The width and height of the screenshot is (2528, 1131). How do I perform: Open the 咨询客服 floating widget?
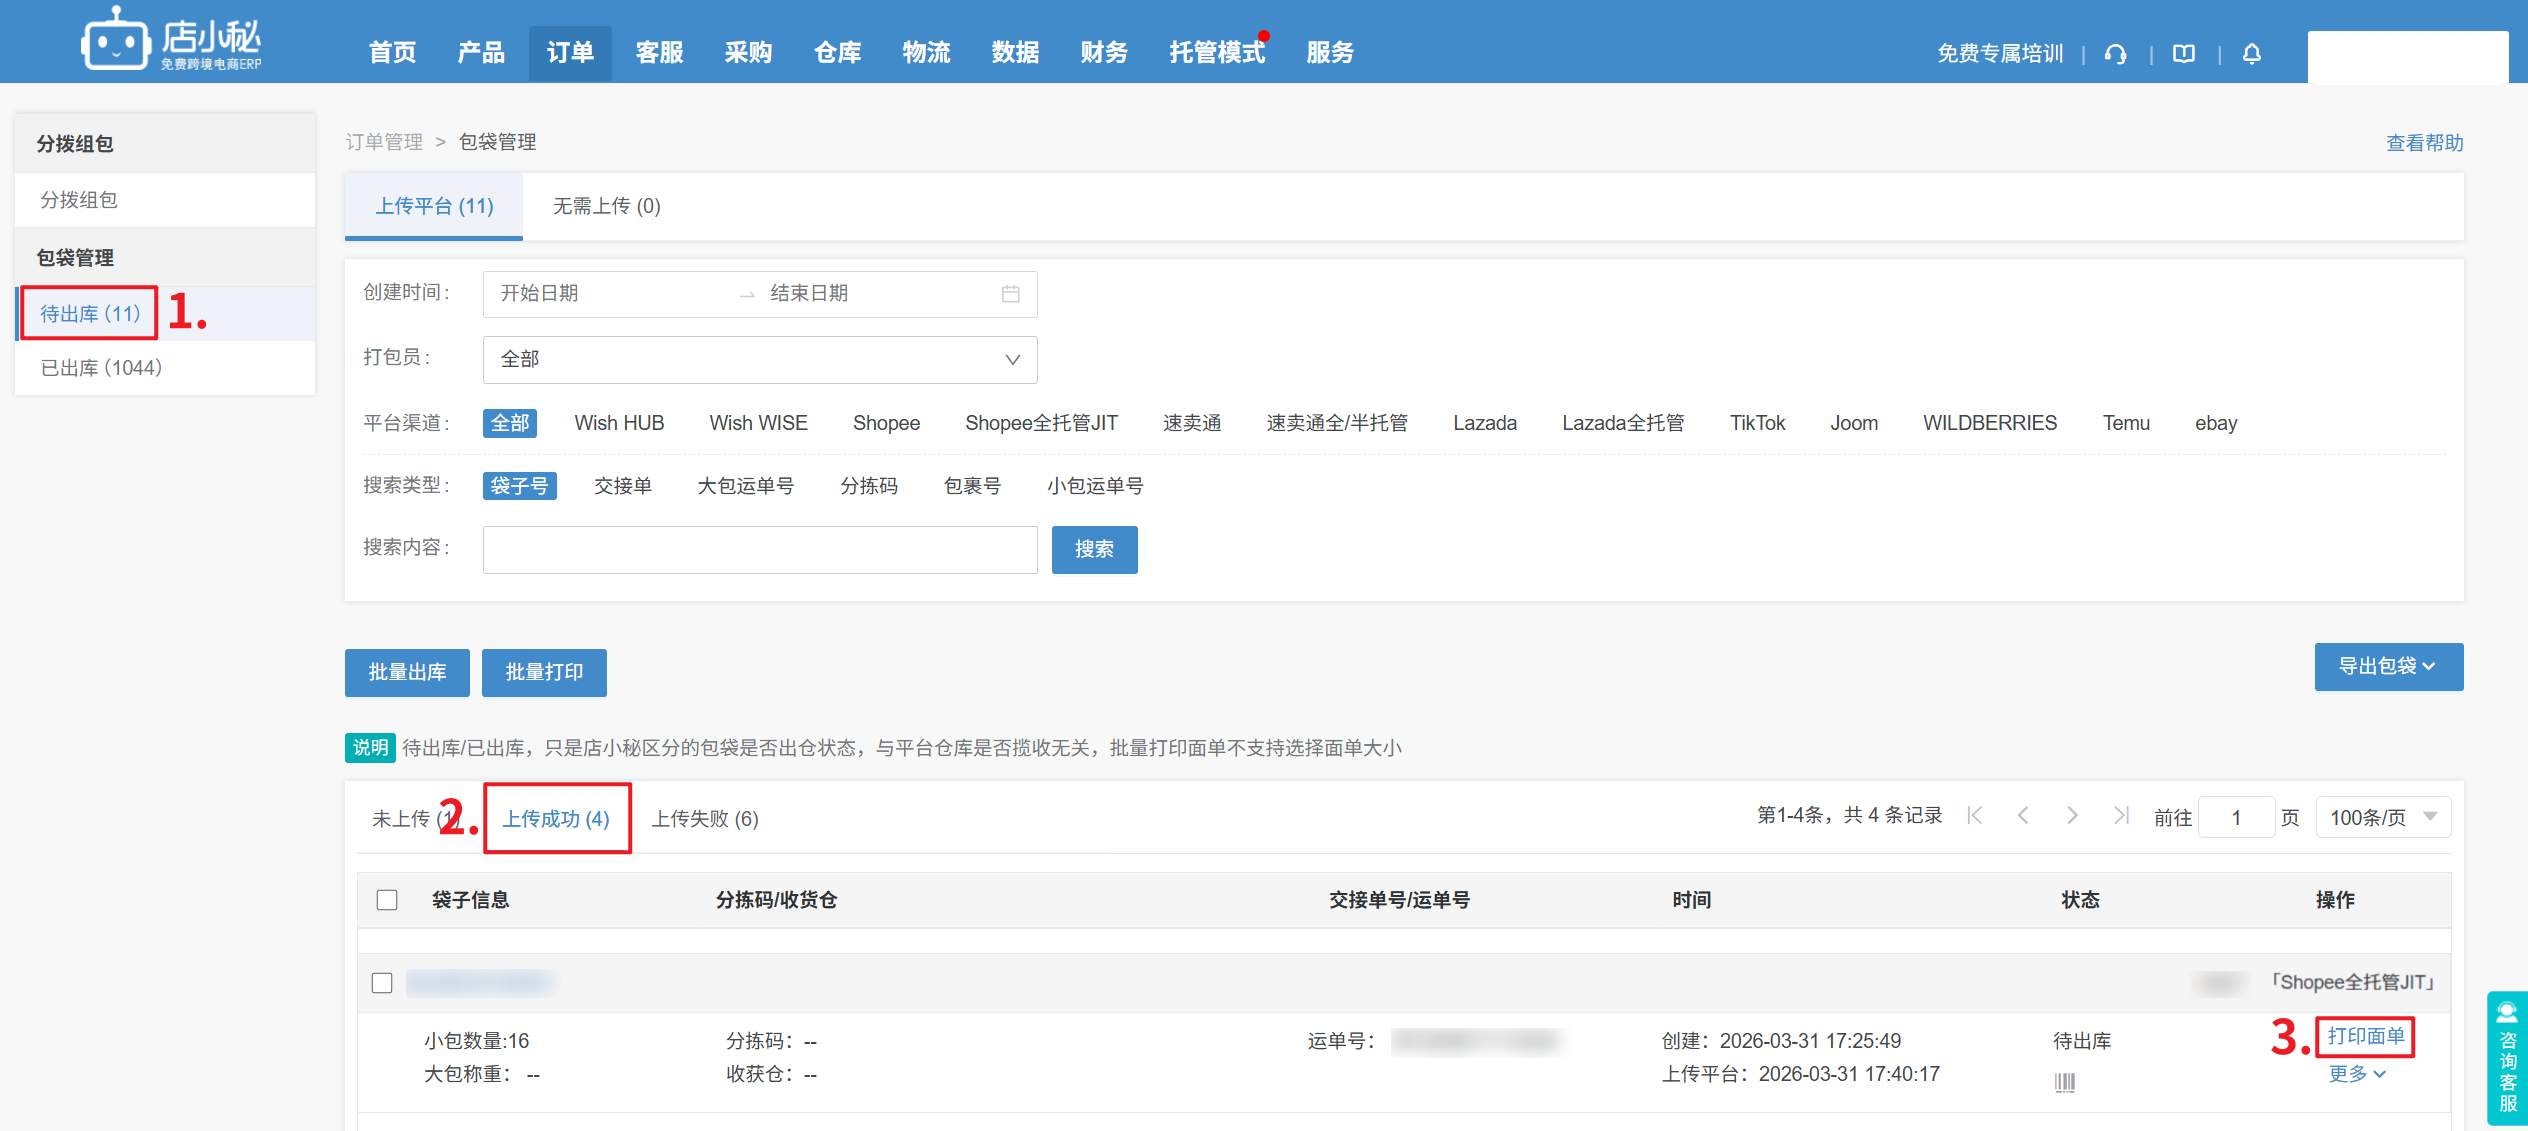[2507, 1058]
